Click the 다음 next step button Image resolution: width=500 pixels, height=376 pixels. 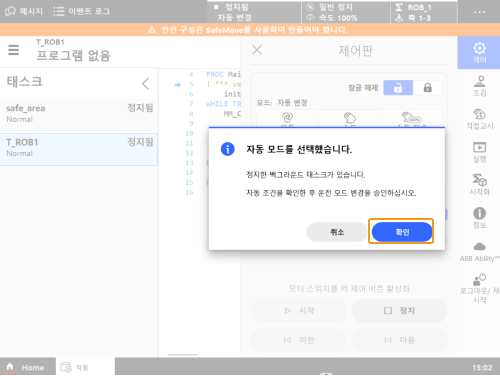399,340
